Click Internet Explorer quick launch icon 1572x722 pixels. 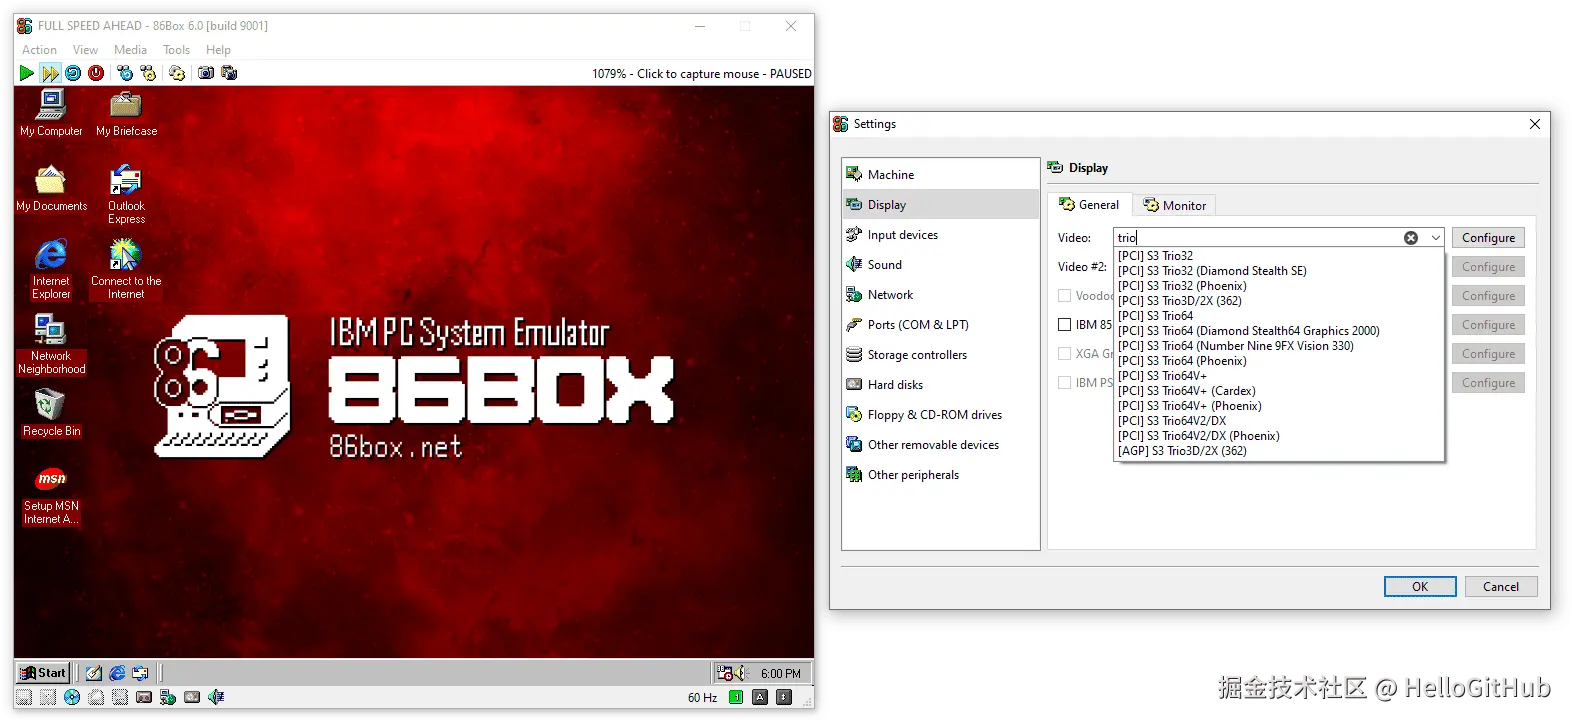tap(117, 673)
